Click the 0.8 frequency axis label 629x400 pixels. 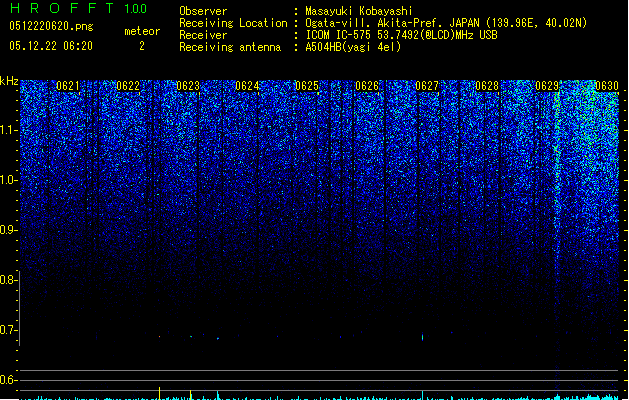[x=9, y=280]
